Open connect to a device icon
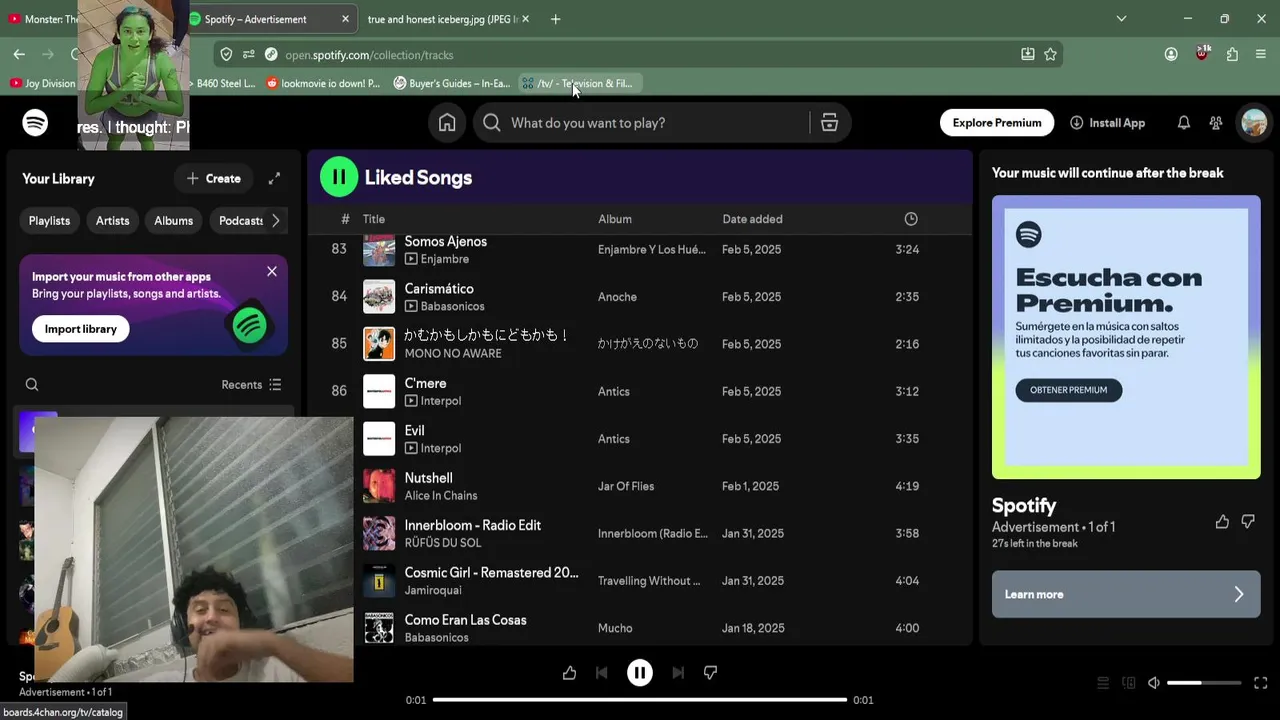 [x=1129, y=683]
